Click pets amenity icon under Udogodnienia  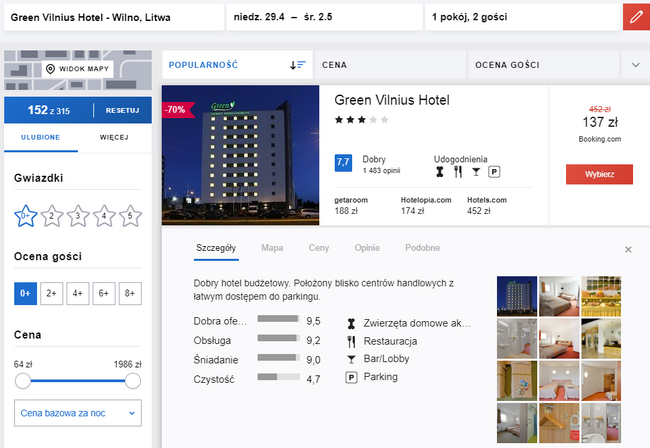tap(440, 172)
